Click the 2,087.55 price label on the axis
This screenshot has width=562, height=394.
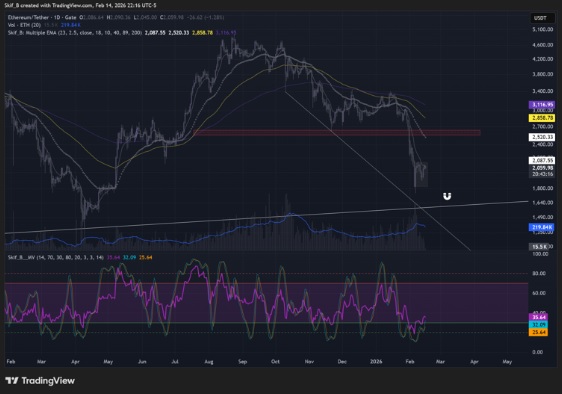(x=542, y=160)
